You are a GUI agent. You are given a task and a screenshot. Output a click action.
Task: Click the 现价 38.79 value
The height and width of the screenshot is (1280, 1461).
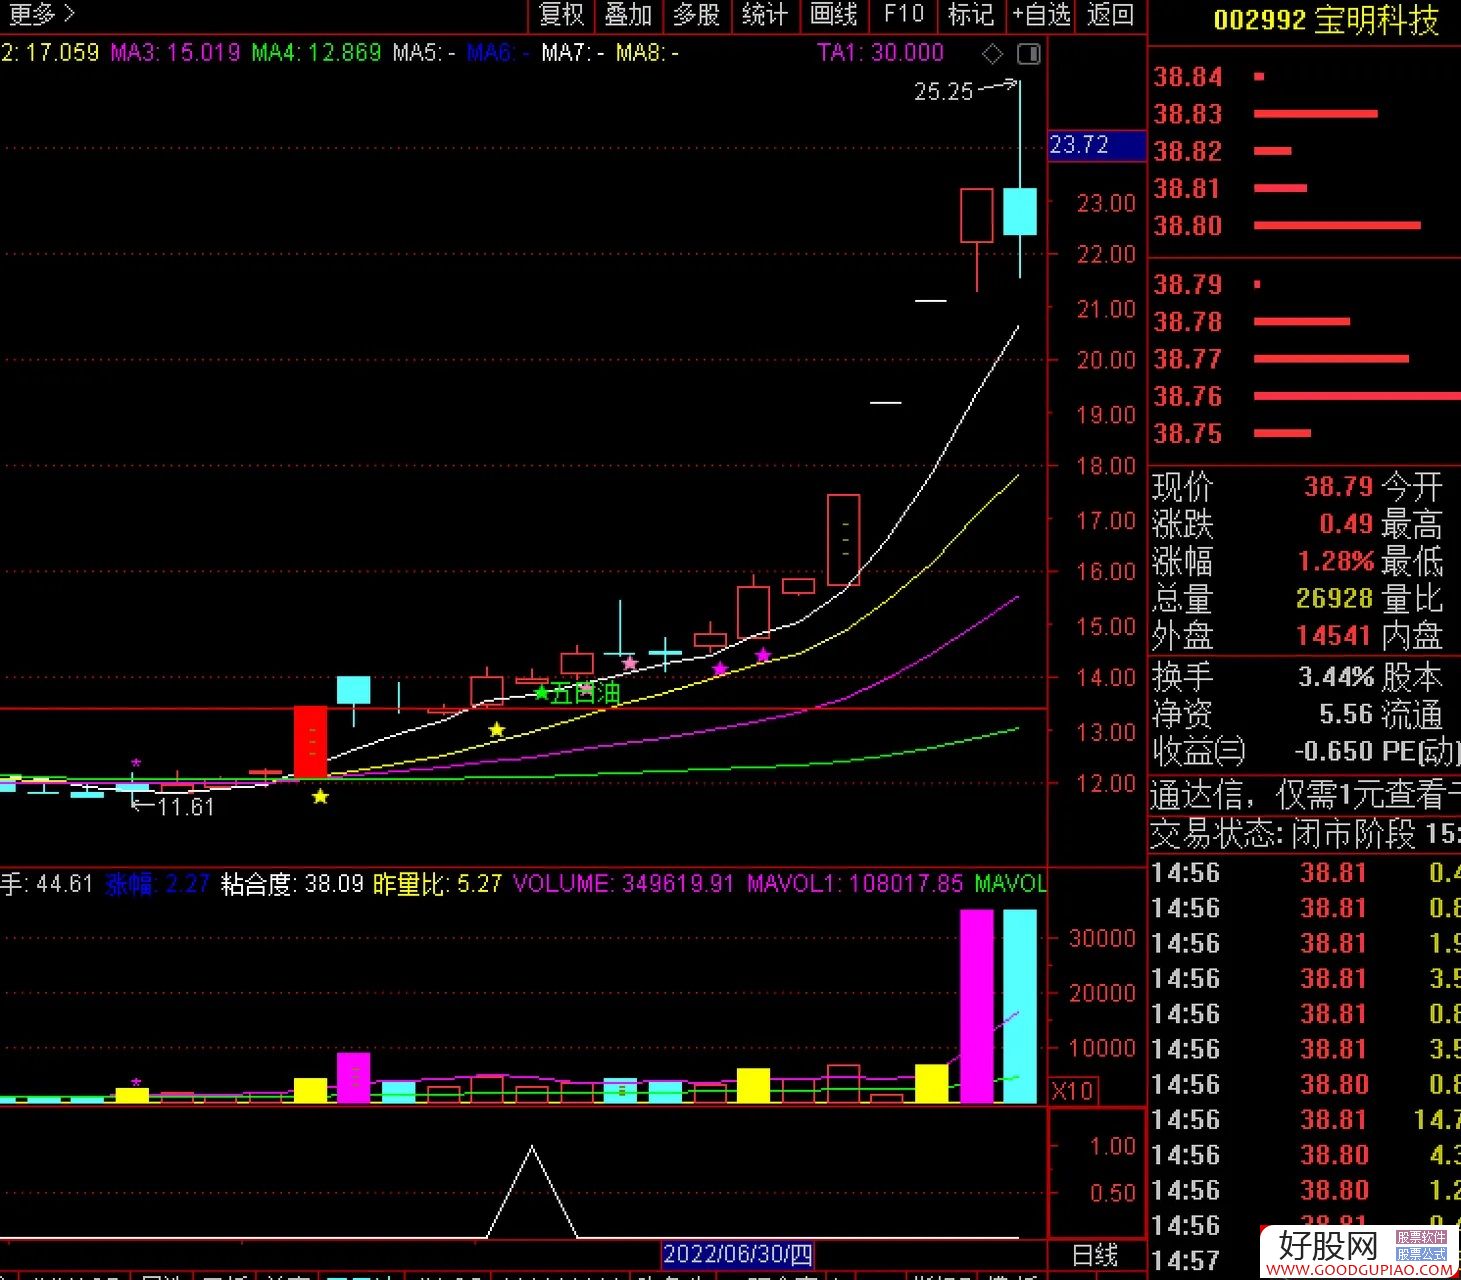click(x=1338, y=487)
